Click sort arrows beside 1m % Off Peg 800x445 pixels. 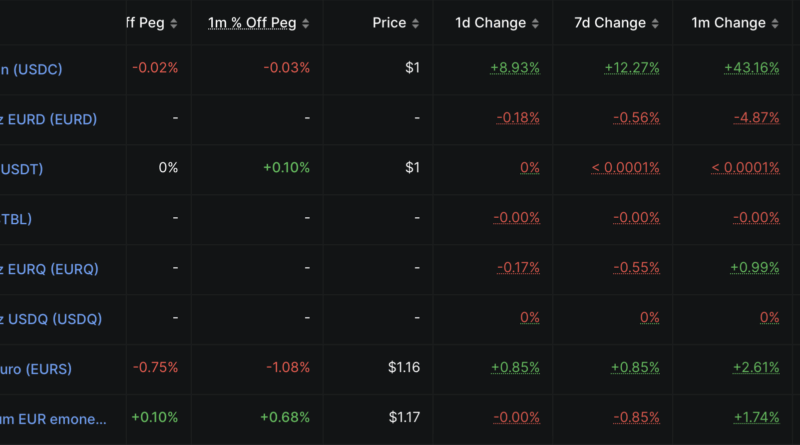click(306, 23)
